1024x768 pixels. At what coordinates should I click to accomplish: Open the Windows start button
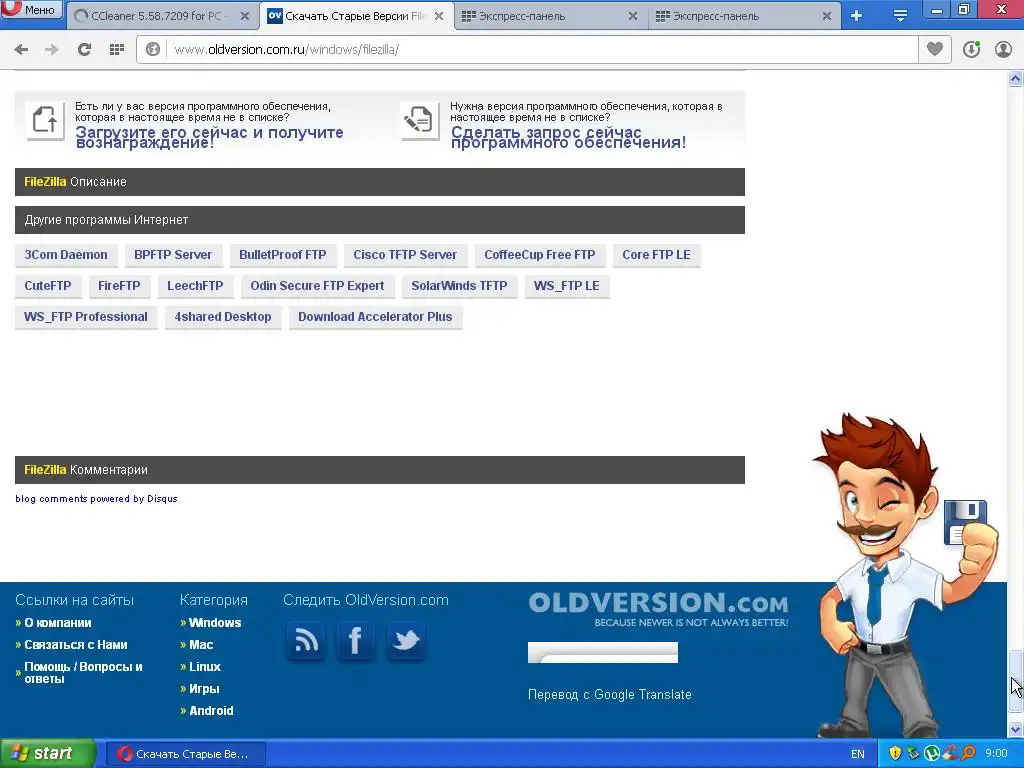point(48,754)
